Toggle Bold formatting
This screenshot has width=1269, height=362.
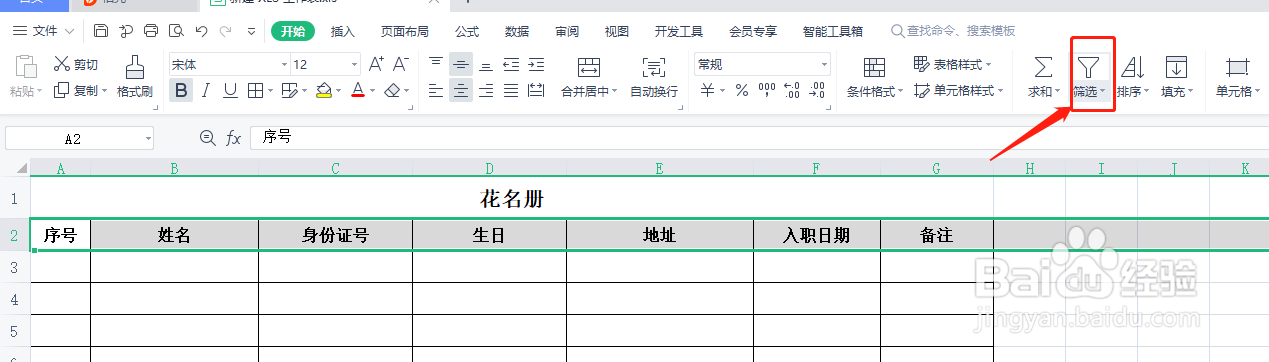pyautogui.click(x=181, y=91)
